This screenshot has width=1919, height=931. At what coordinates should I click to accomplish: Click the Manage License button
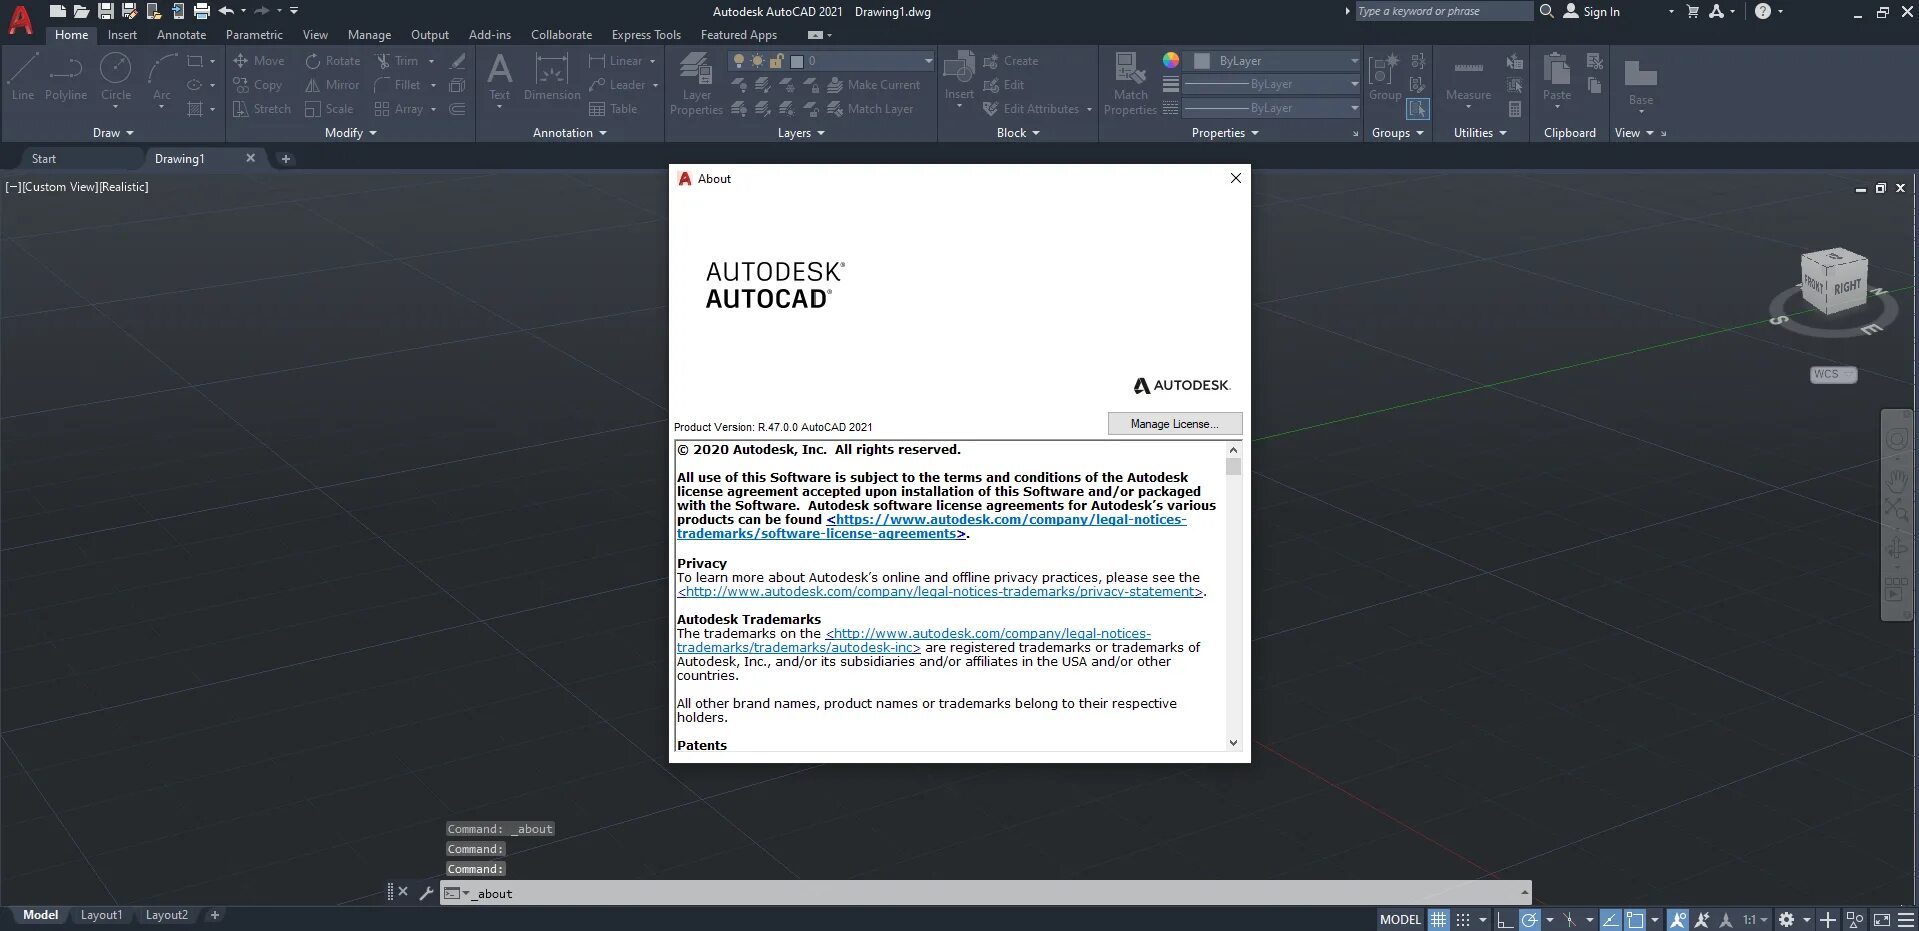coord(1175,424)
